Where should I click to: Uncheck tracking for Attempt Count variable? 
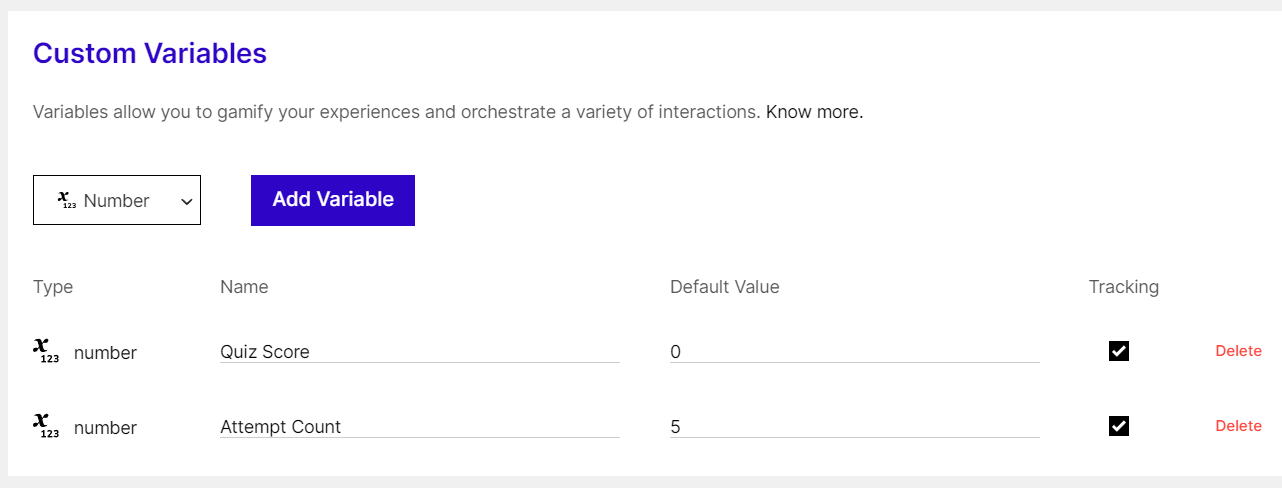(1119, 426)
